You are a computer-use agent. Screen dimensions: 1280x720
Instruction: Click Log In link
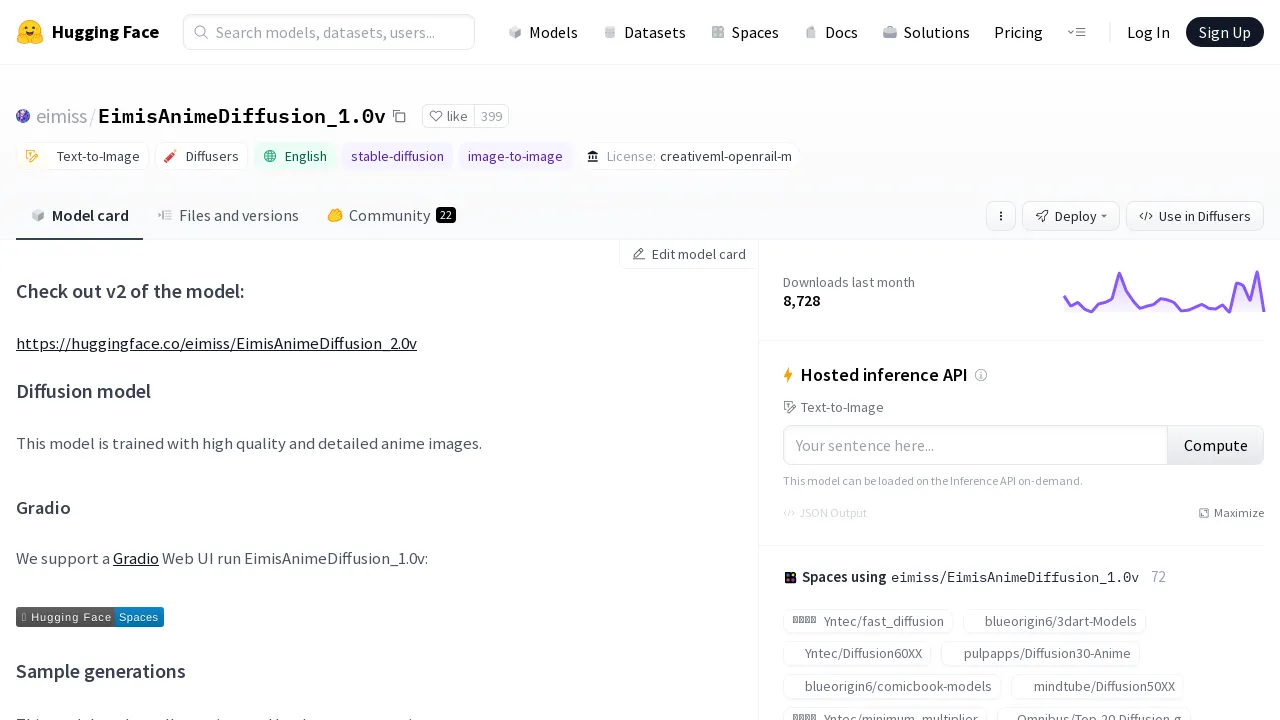point(1148,32)
